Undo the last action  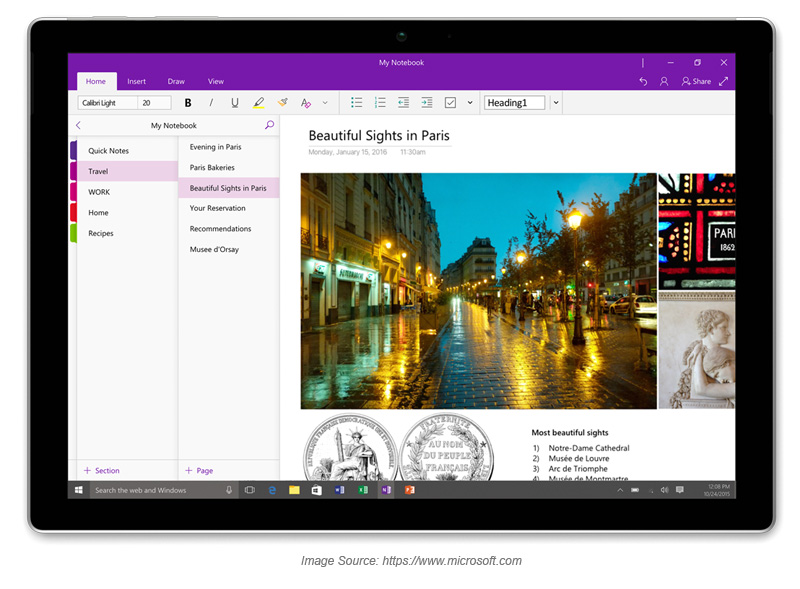[643, 81]
